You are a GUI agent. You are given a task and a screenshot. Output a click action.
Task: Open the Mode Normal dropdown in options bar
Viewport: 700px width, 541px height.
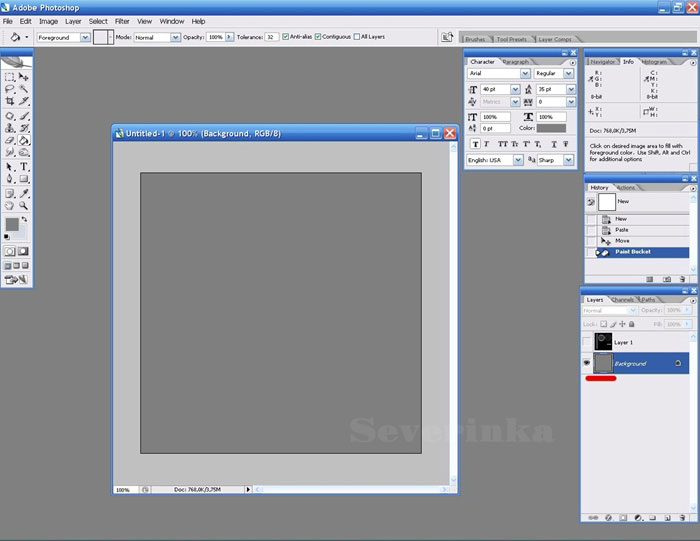pos(174,37)
